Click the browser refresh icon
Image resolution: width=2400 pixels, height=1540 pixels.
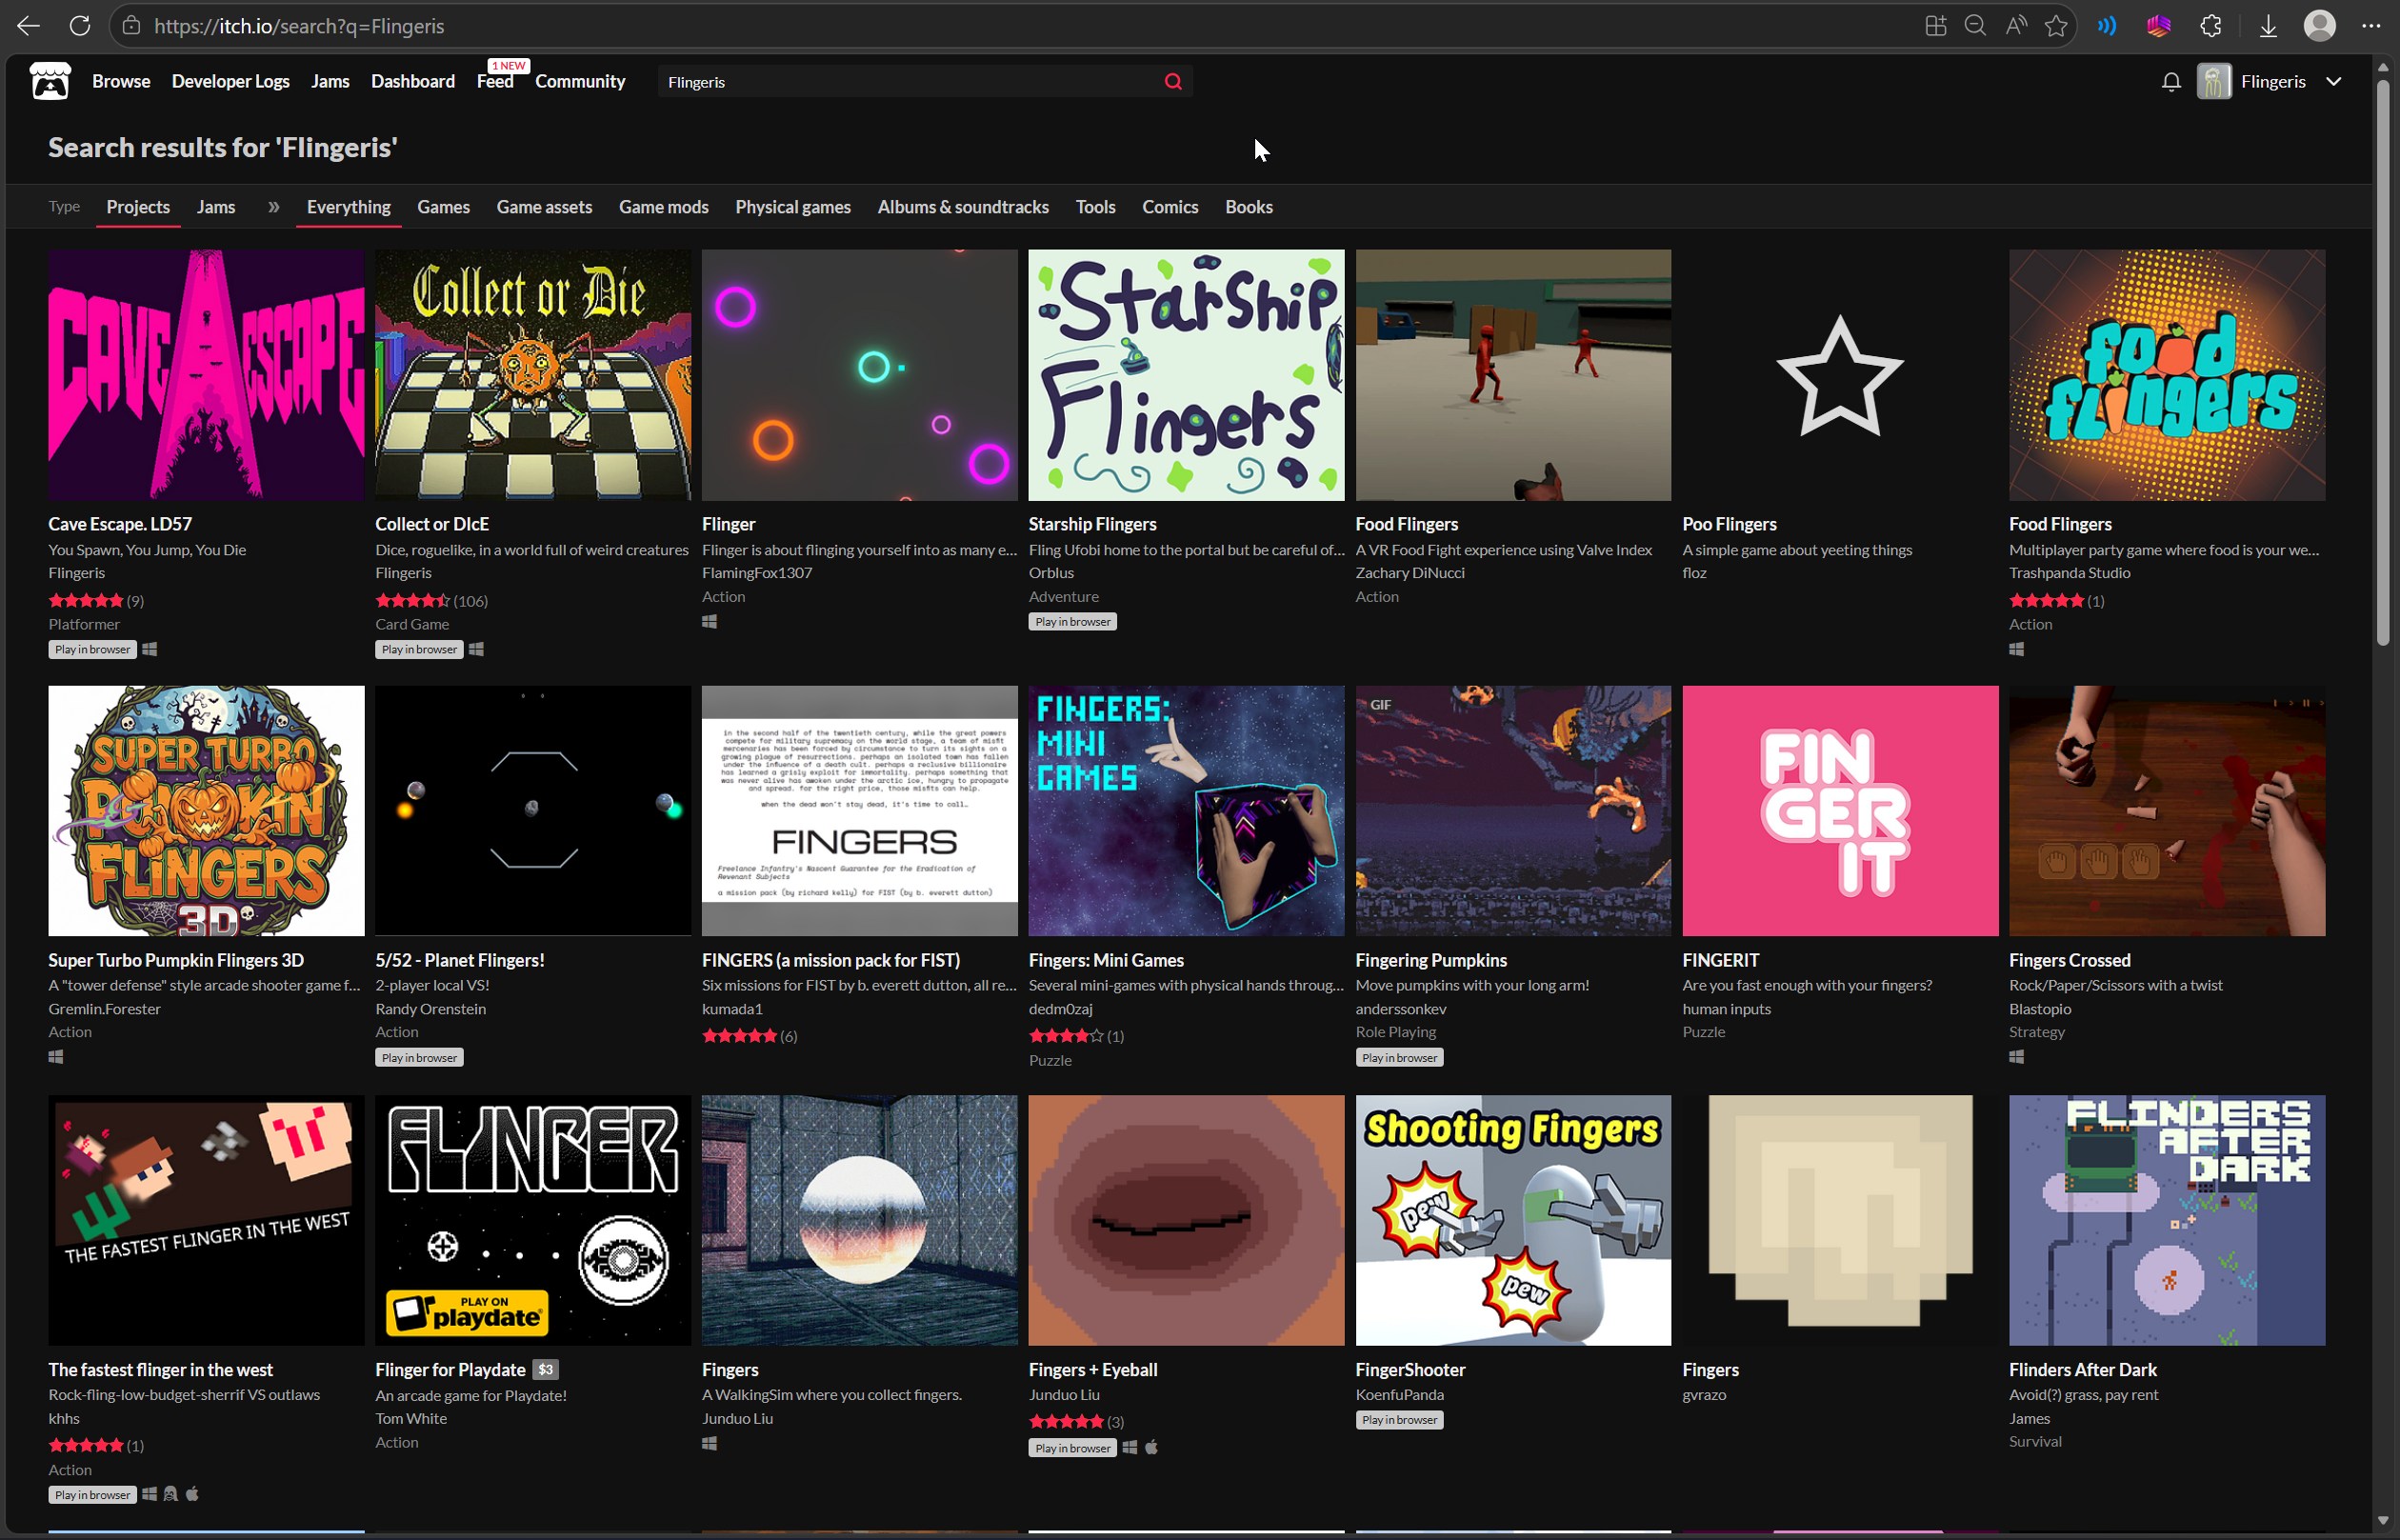coord(80,26)
